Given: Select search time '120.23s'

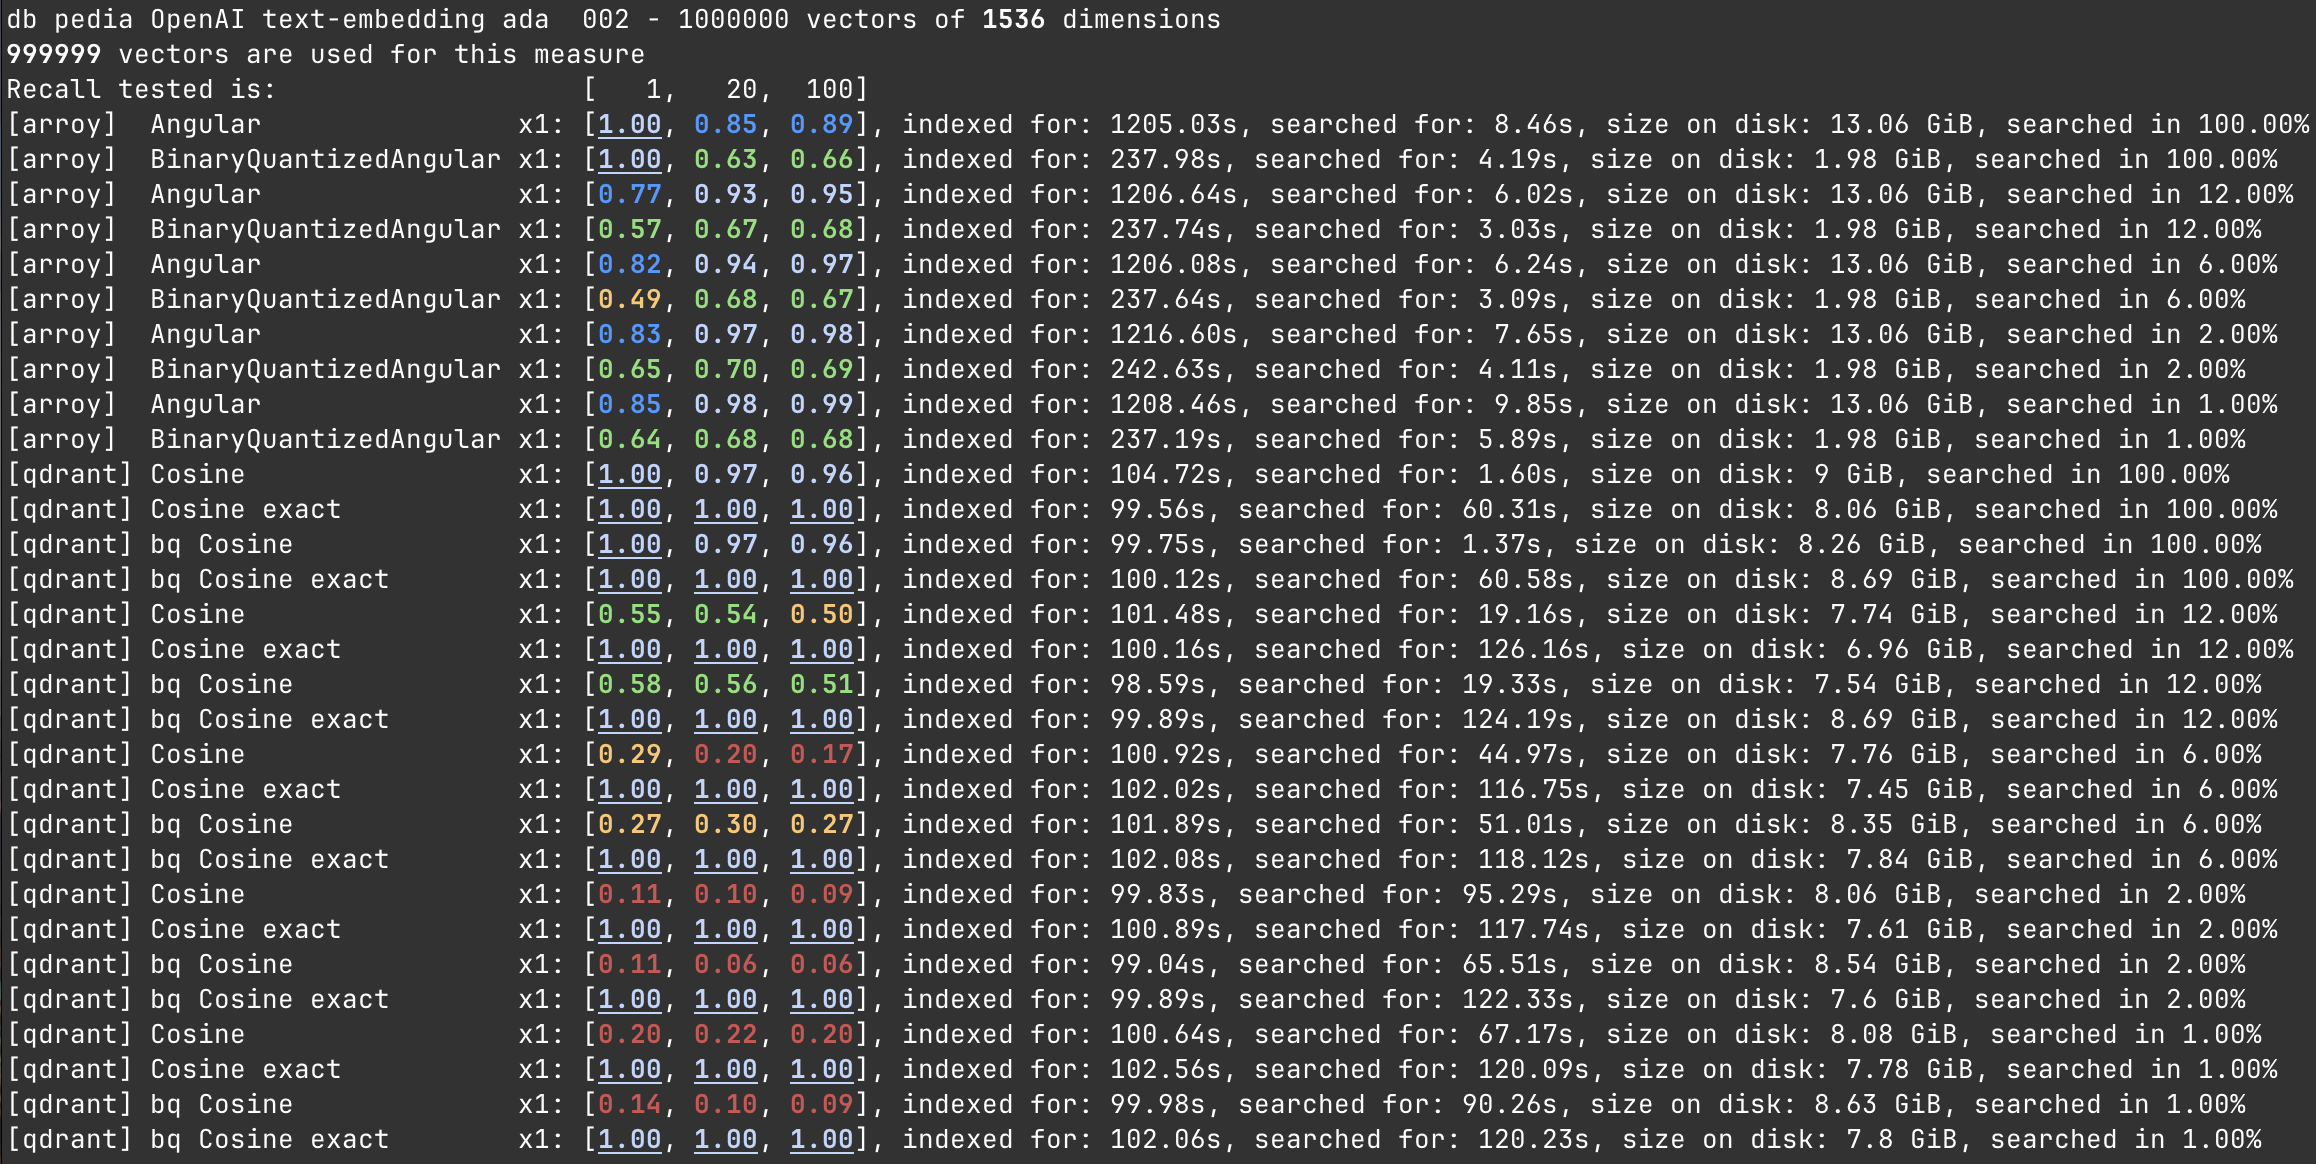Looking at the screenshot, I should tap(1534, 1139).
